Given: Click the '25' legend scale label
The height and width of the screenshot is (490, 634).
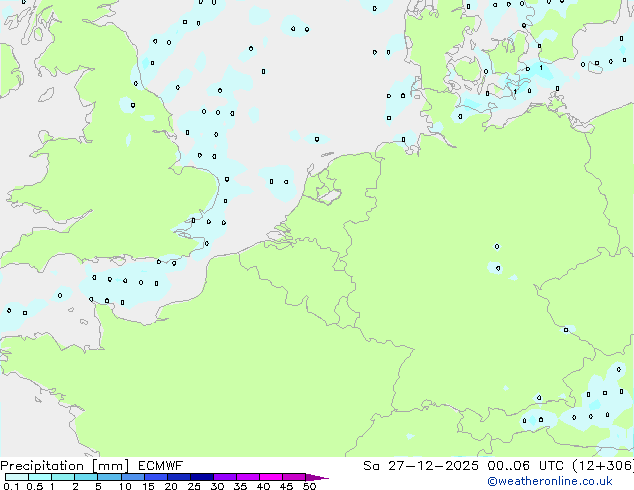Looking at the screenshot, I should (194, 486).
